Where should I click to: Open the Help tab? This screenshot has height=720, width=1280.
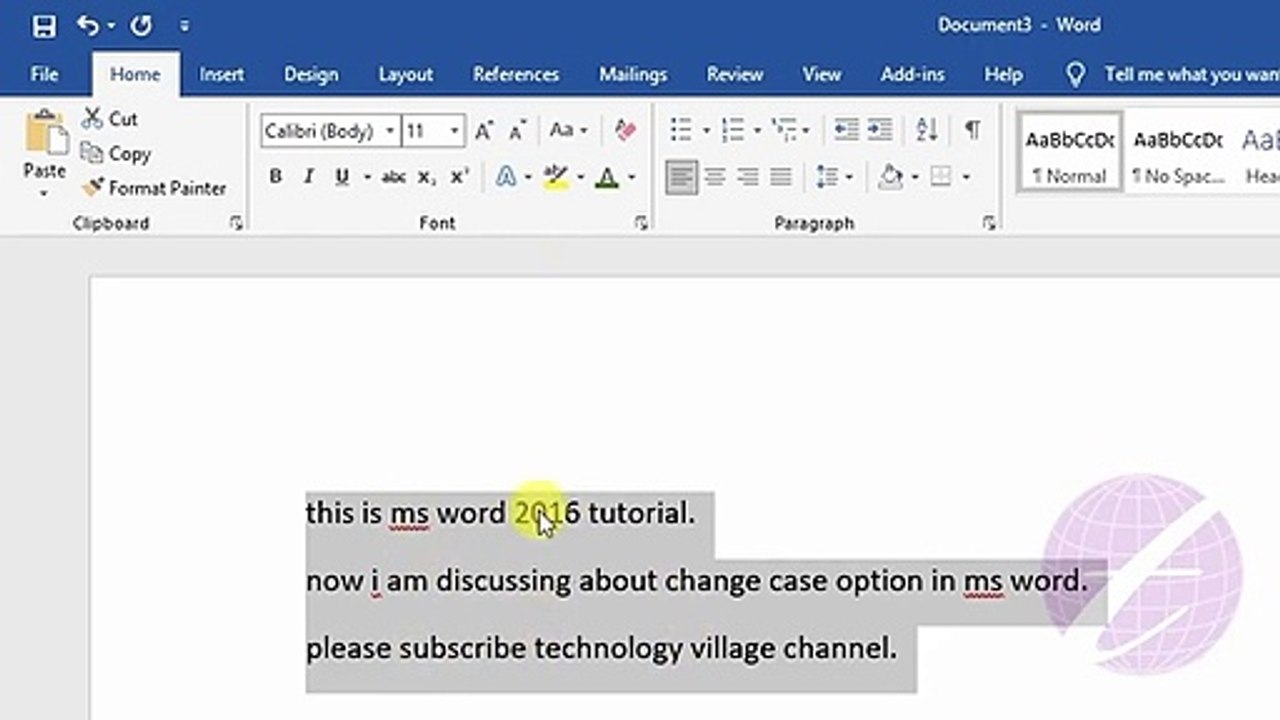[x=1003, y=75]
